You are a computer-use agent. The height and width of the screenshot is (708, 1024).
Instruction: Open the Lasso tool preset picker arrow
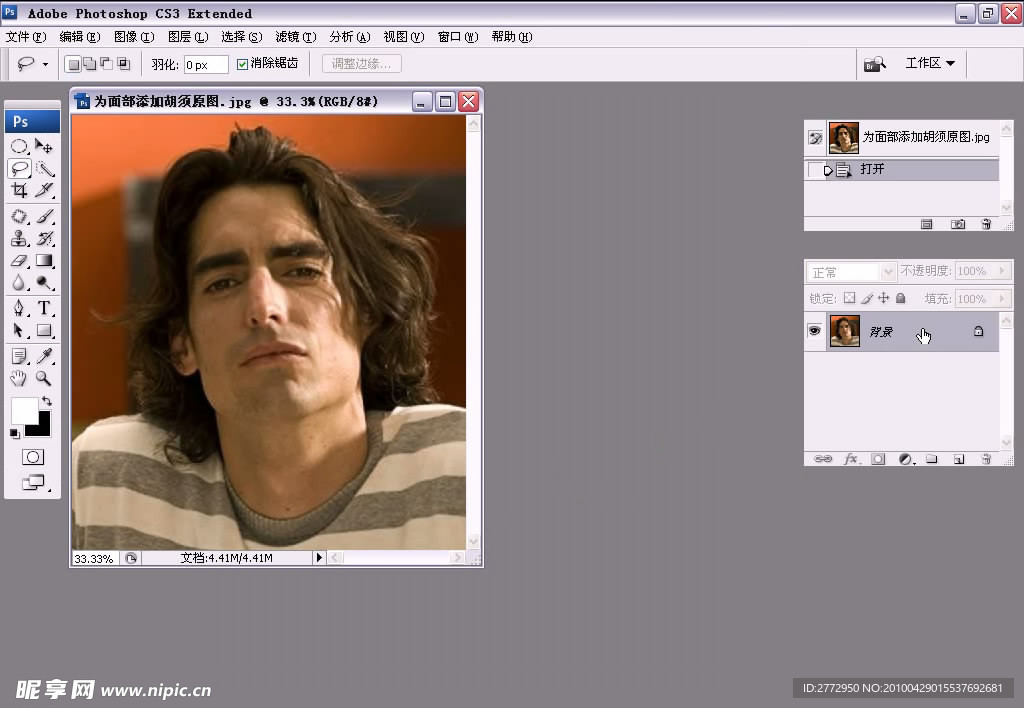[45, 64]
